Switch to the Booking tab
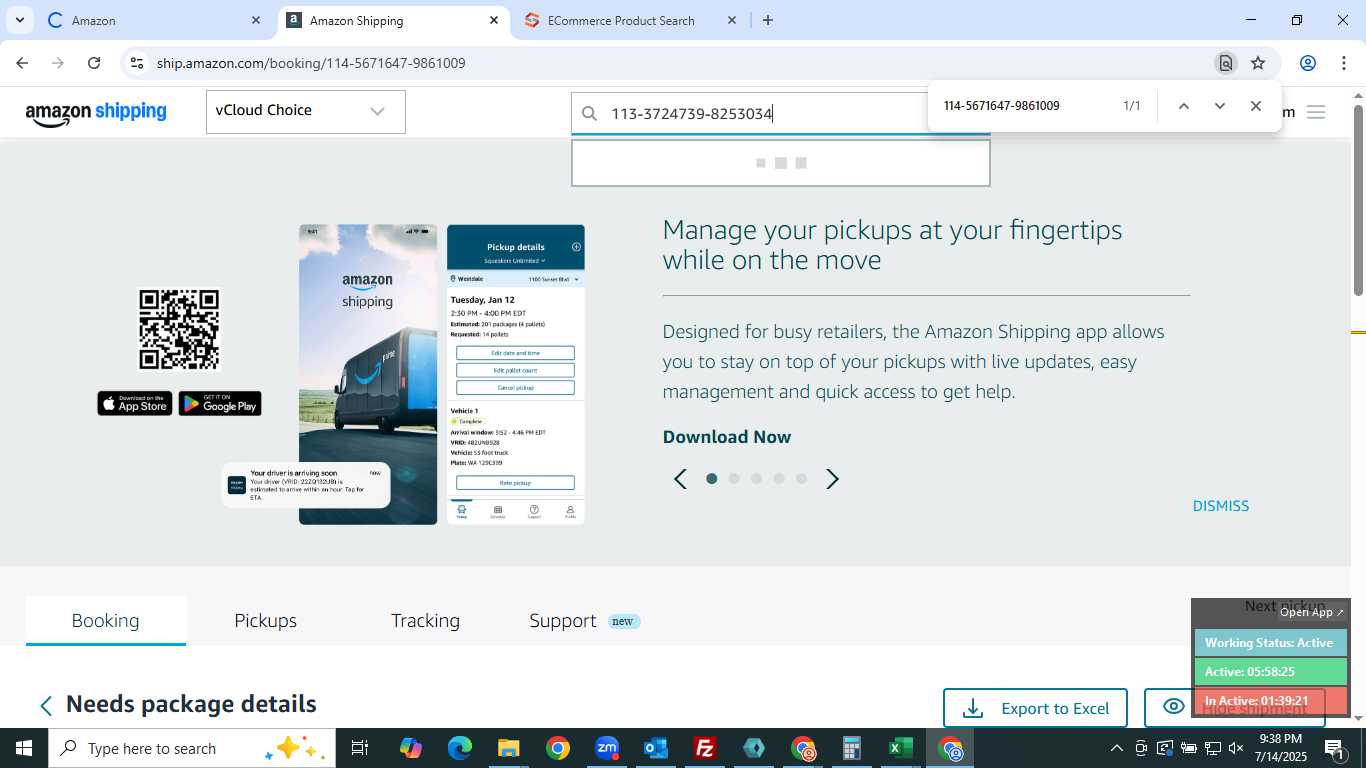 (x=106, y=620)
